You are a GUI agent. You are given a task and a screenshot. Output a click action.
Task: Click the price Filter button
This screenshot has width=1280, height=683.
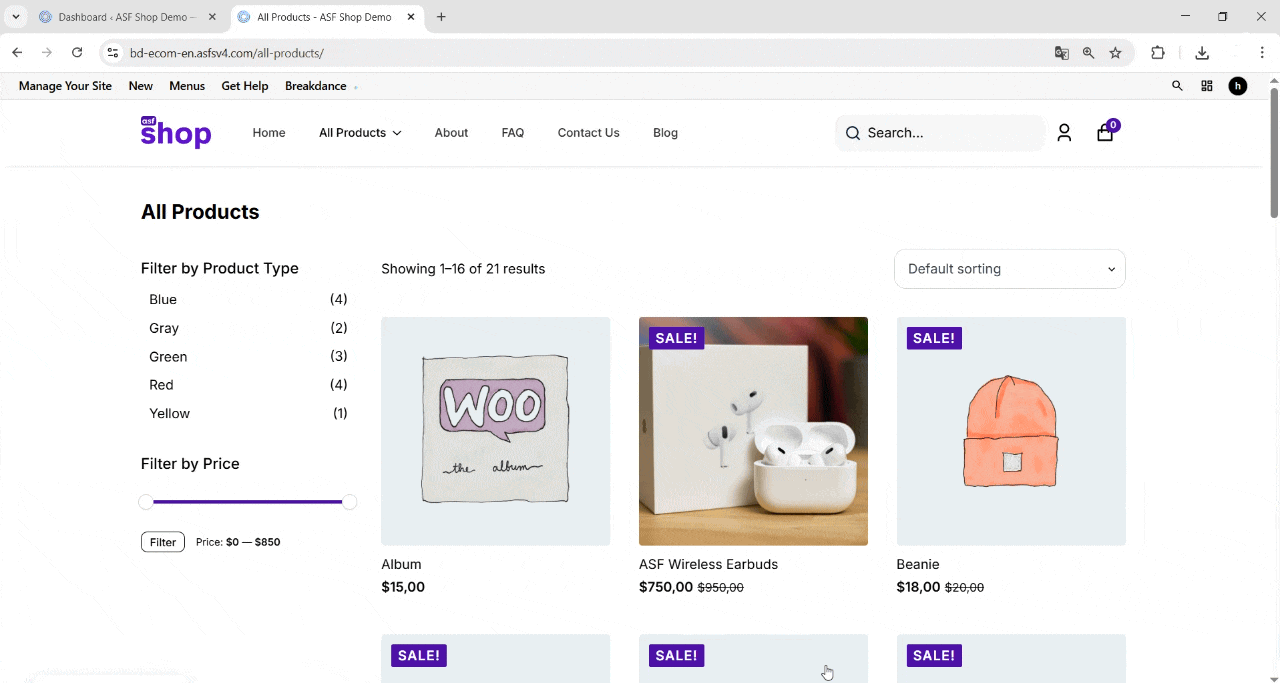[163, 542]
